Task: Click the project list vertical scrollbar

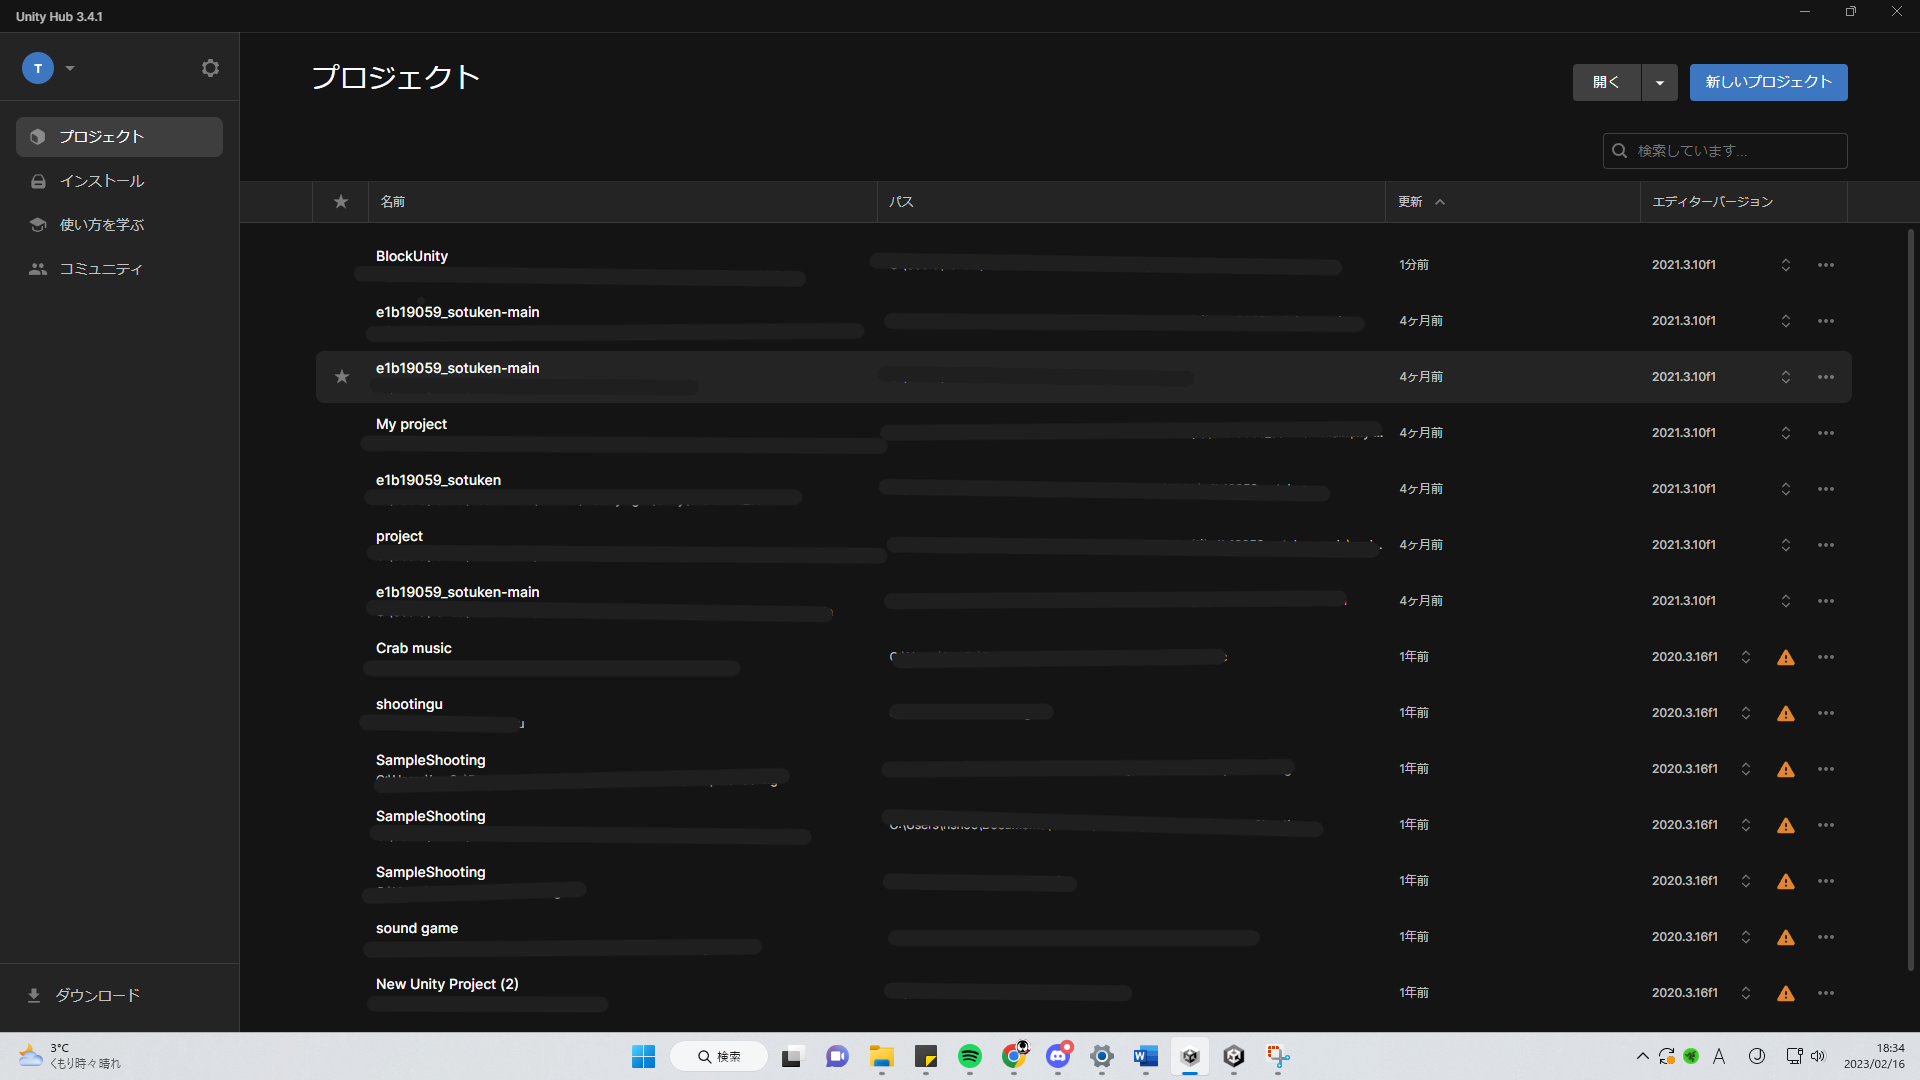Action: tap(1910, 600)
